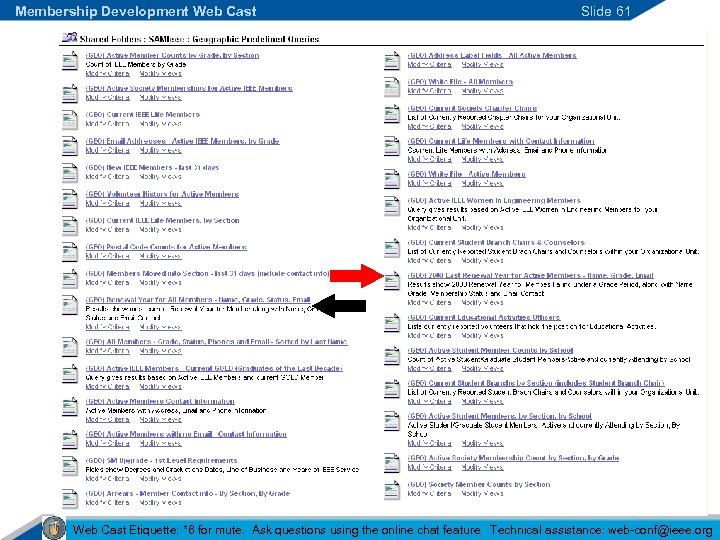This screenshot has height=540, width=720.
Task: Open Current Educational Activities Officers link
Action: coord(484,318)
